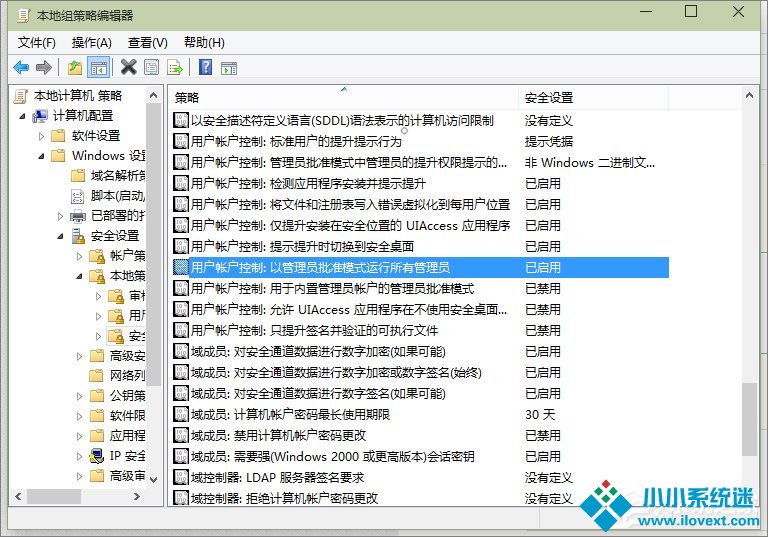
Task: Toggle the Show/Hide action pane icon
Action: [x=229, y=68]
